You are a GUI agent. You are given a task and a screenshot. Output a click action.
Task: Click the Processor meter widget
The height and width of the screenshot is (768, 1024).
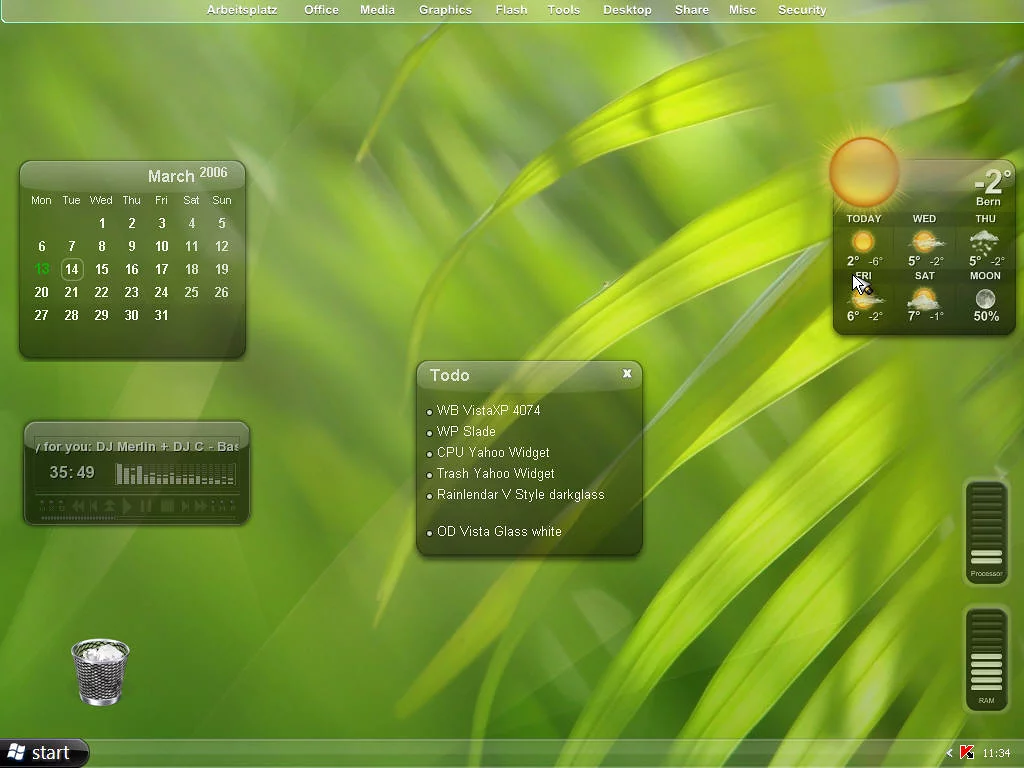[986, 530]
